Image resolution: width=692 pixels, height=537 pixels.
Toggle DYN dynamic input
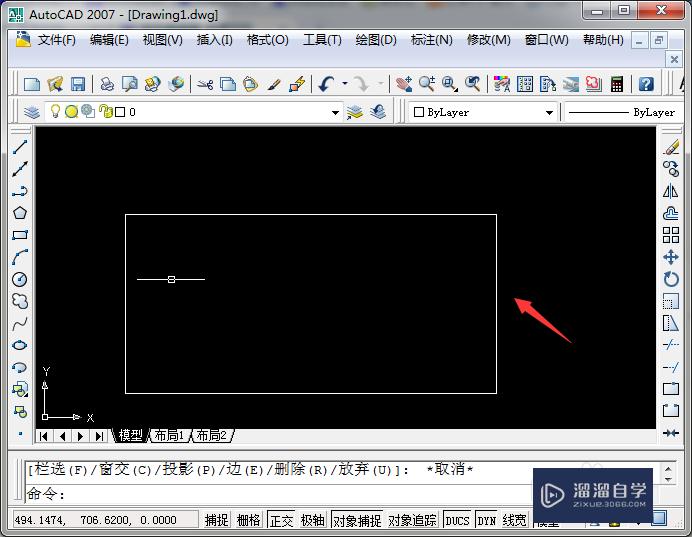[486, 520]
